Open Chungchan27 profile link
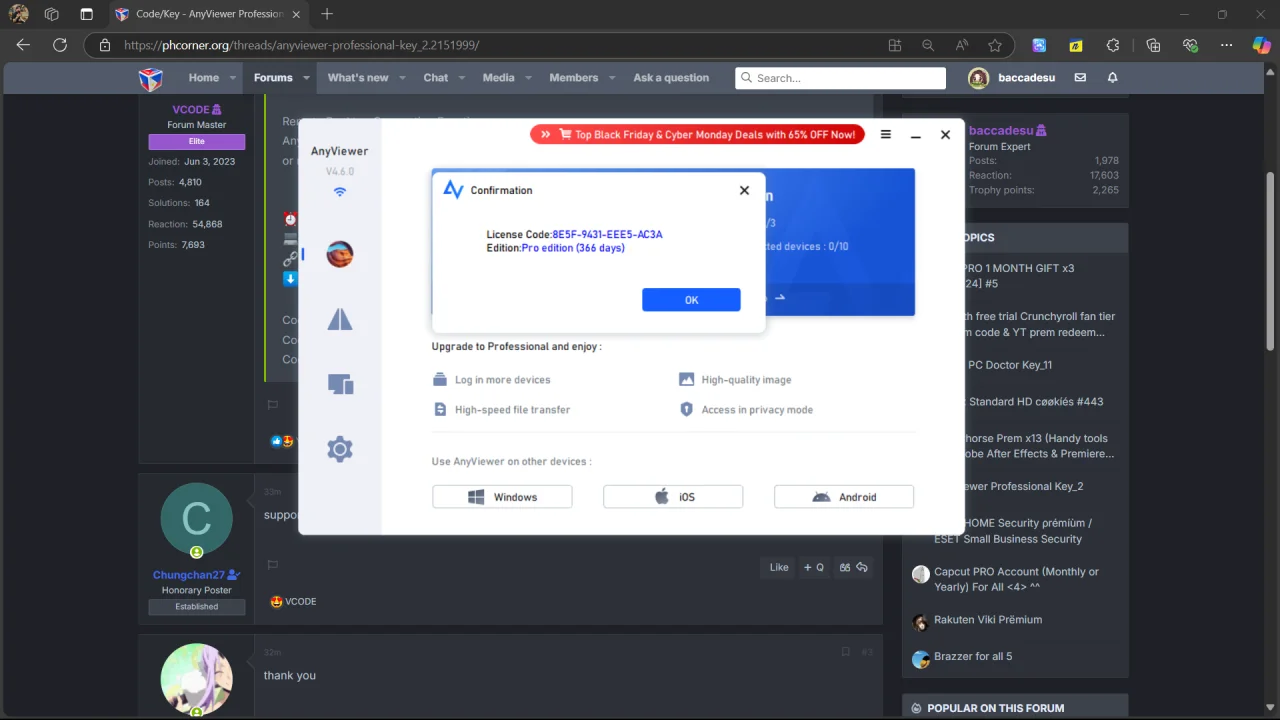The image size is (1280, 720). tap(189, 575)
